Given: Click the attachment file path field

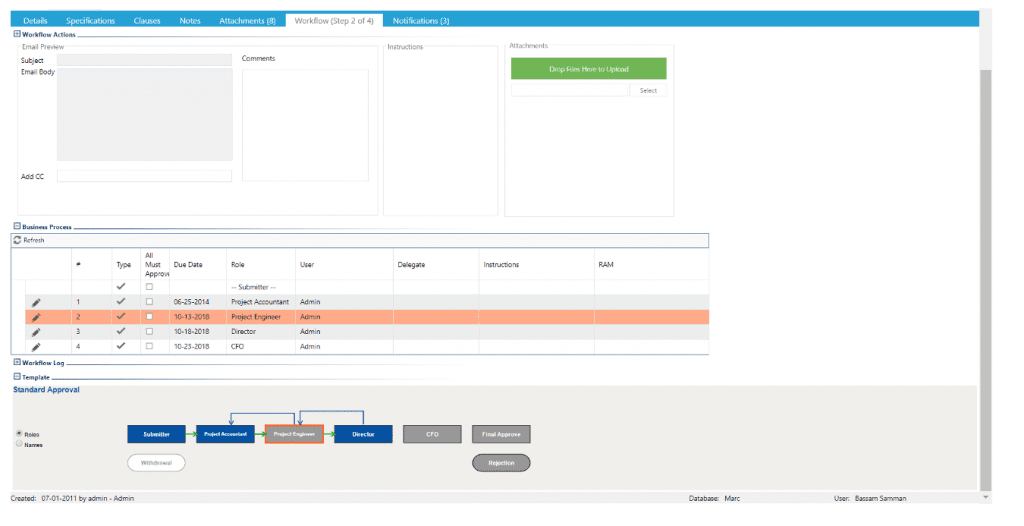Looking at the screenshot, I should point(569,90).
